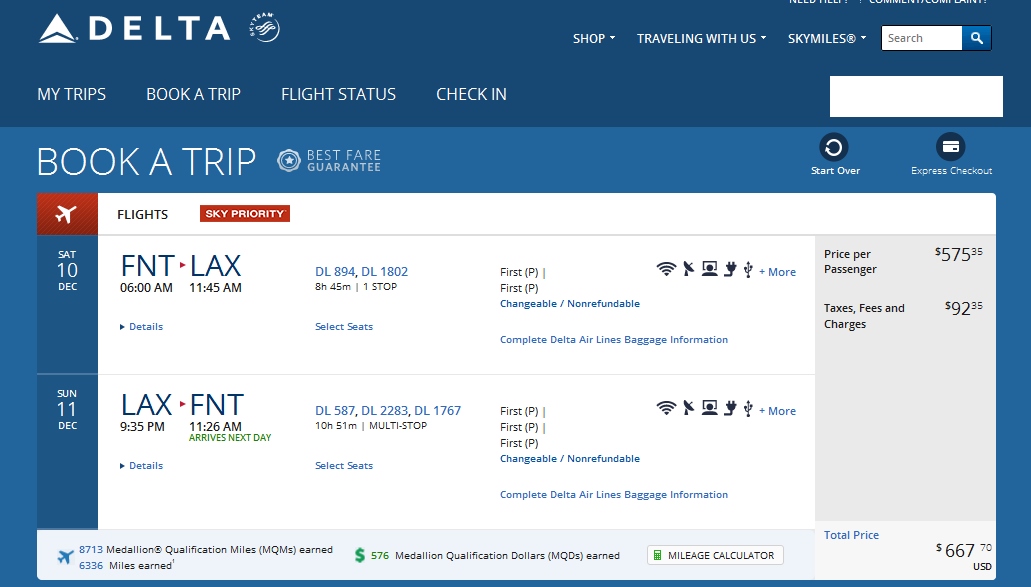The width and height of the screenshot is (1031, 587).
Task: Select Seats for the return LAX–FNT flight
Action: pyautogui.click(x=344, y=466)
